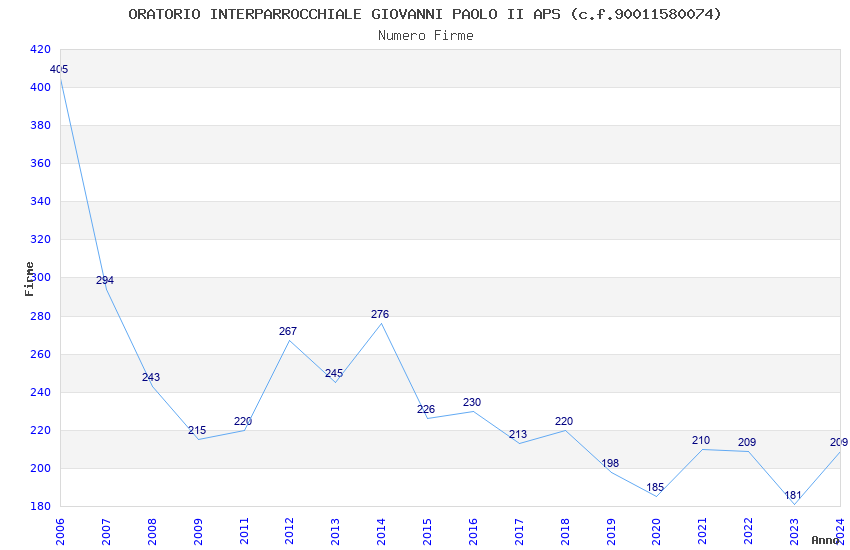Select the 220 data label above year 2011

point(243,421)
